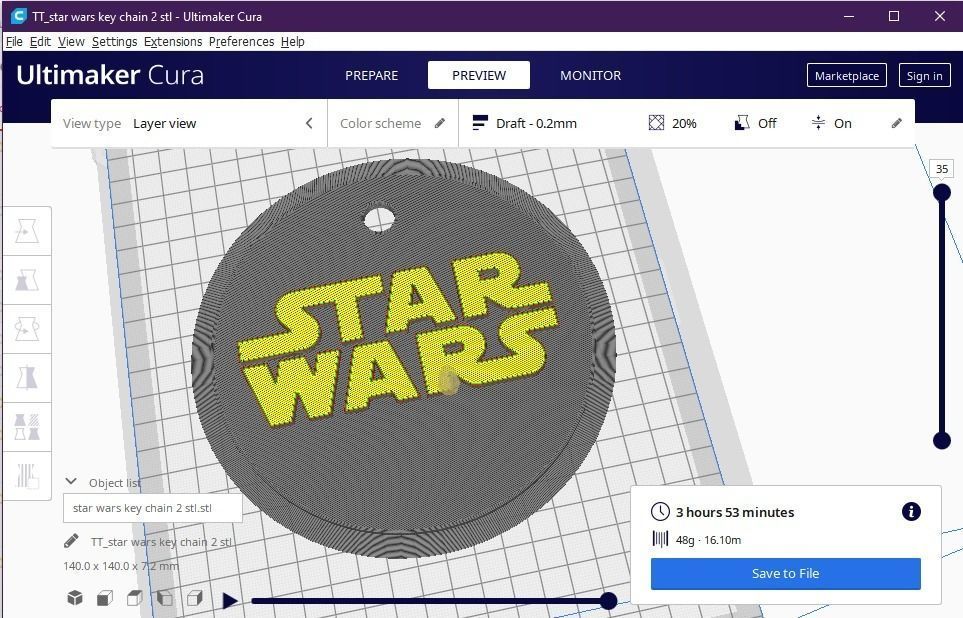This screenshot has height=618, width=963.
Task: Open Per Model Settings tool
Action: tap(26, 426)
